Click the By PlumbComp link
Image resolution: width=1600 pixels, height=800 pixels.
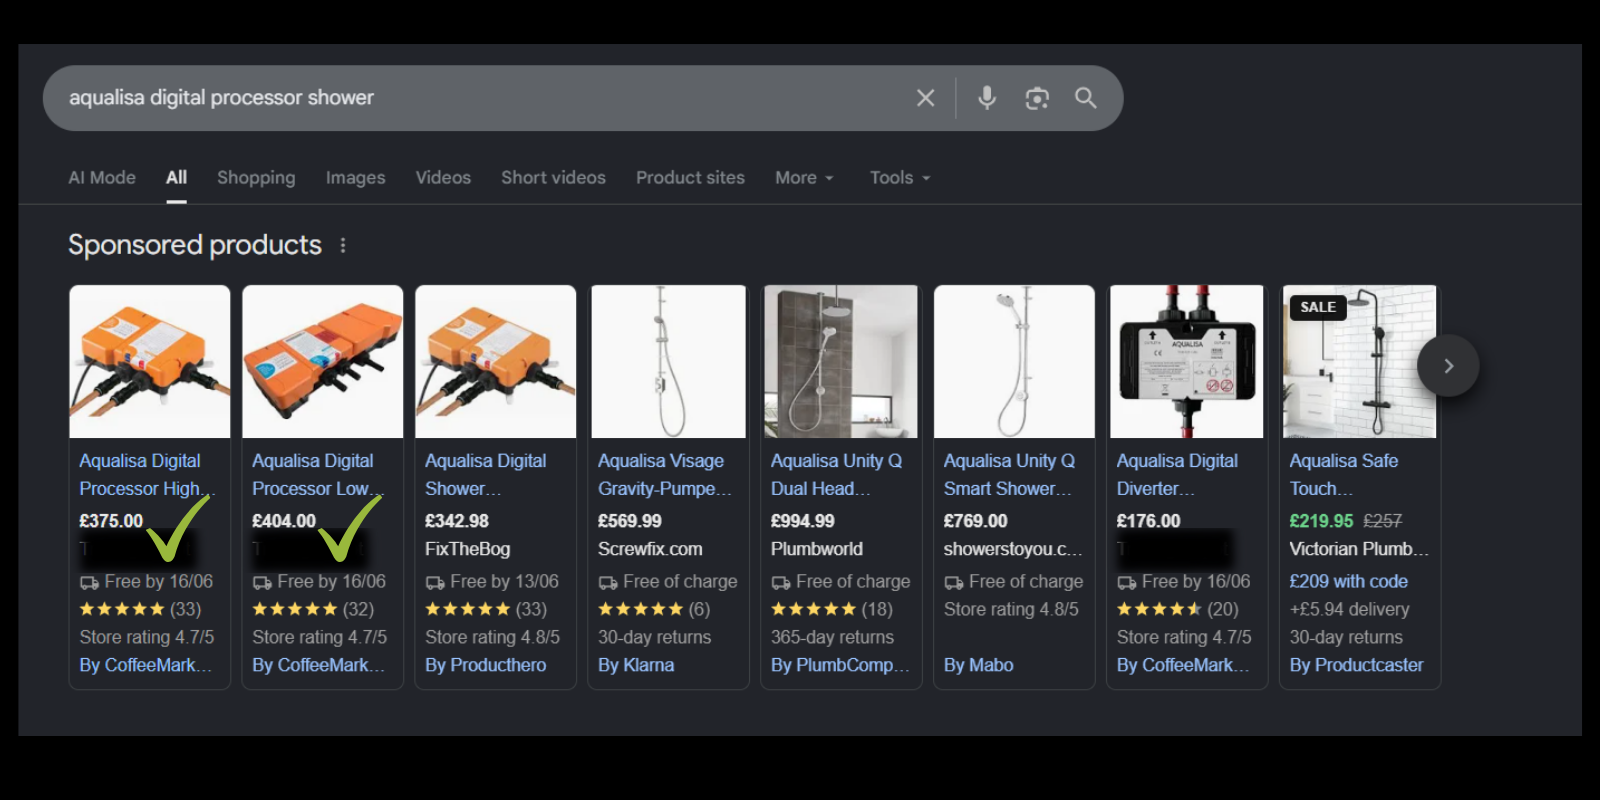tap(840, 665)
